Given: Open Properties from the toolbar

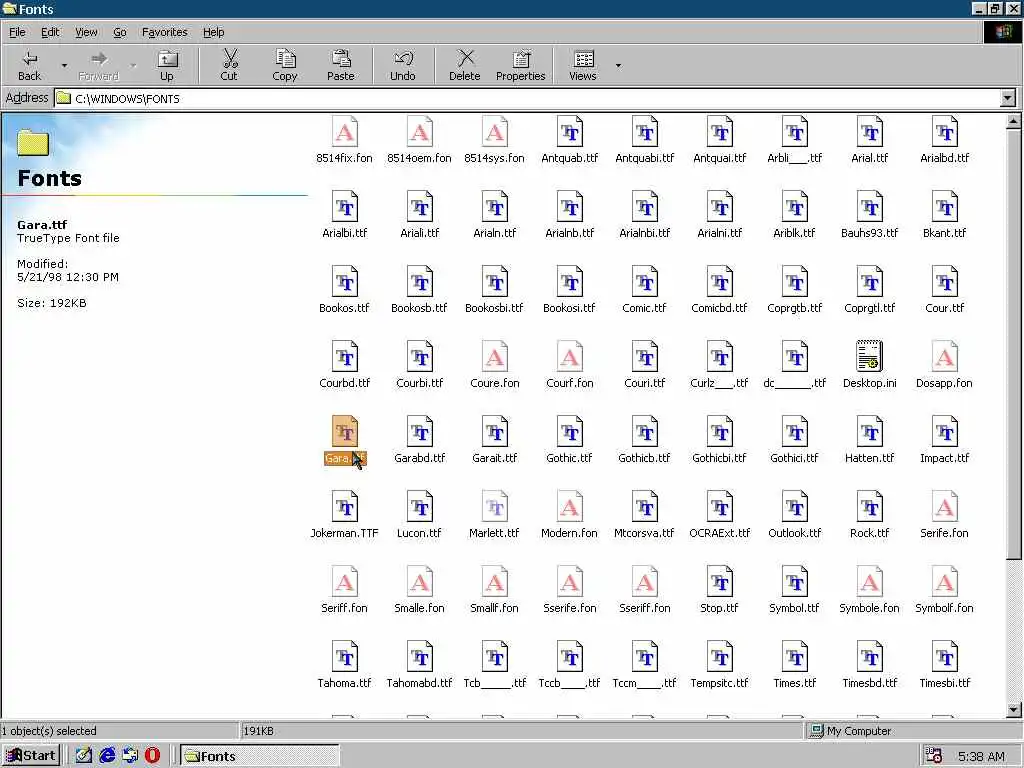Looking at the screenshot, I should [520, 65].
